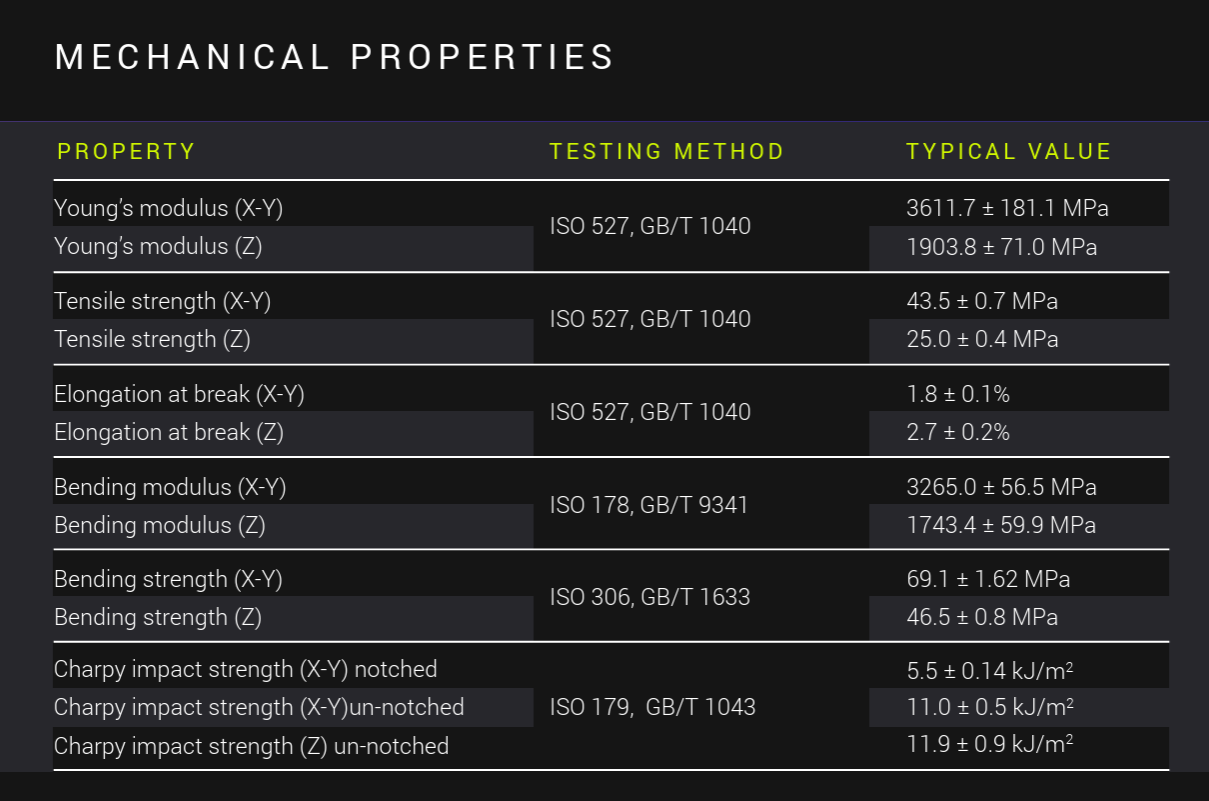Screen dimensions: 1209x801
Task: Click the ISO 179, GB/T 1043 method cell
Action: click(652, 707)
